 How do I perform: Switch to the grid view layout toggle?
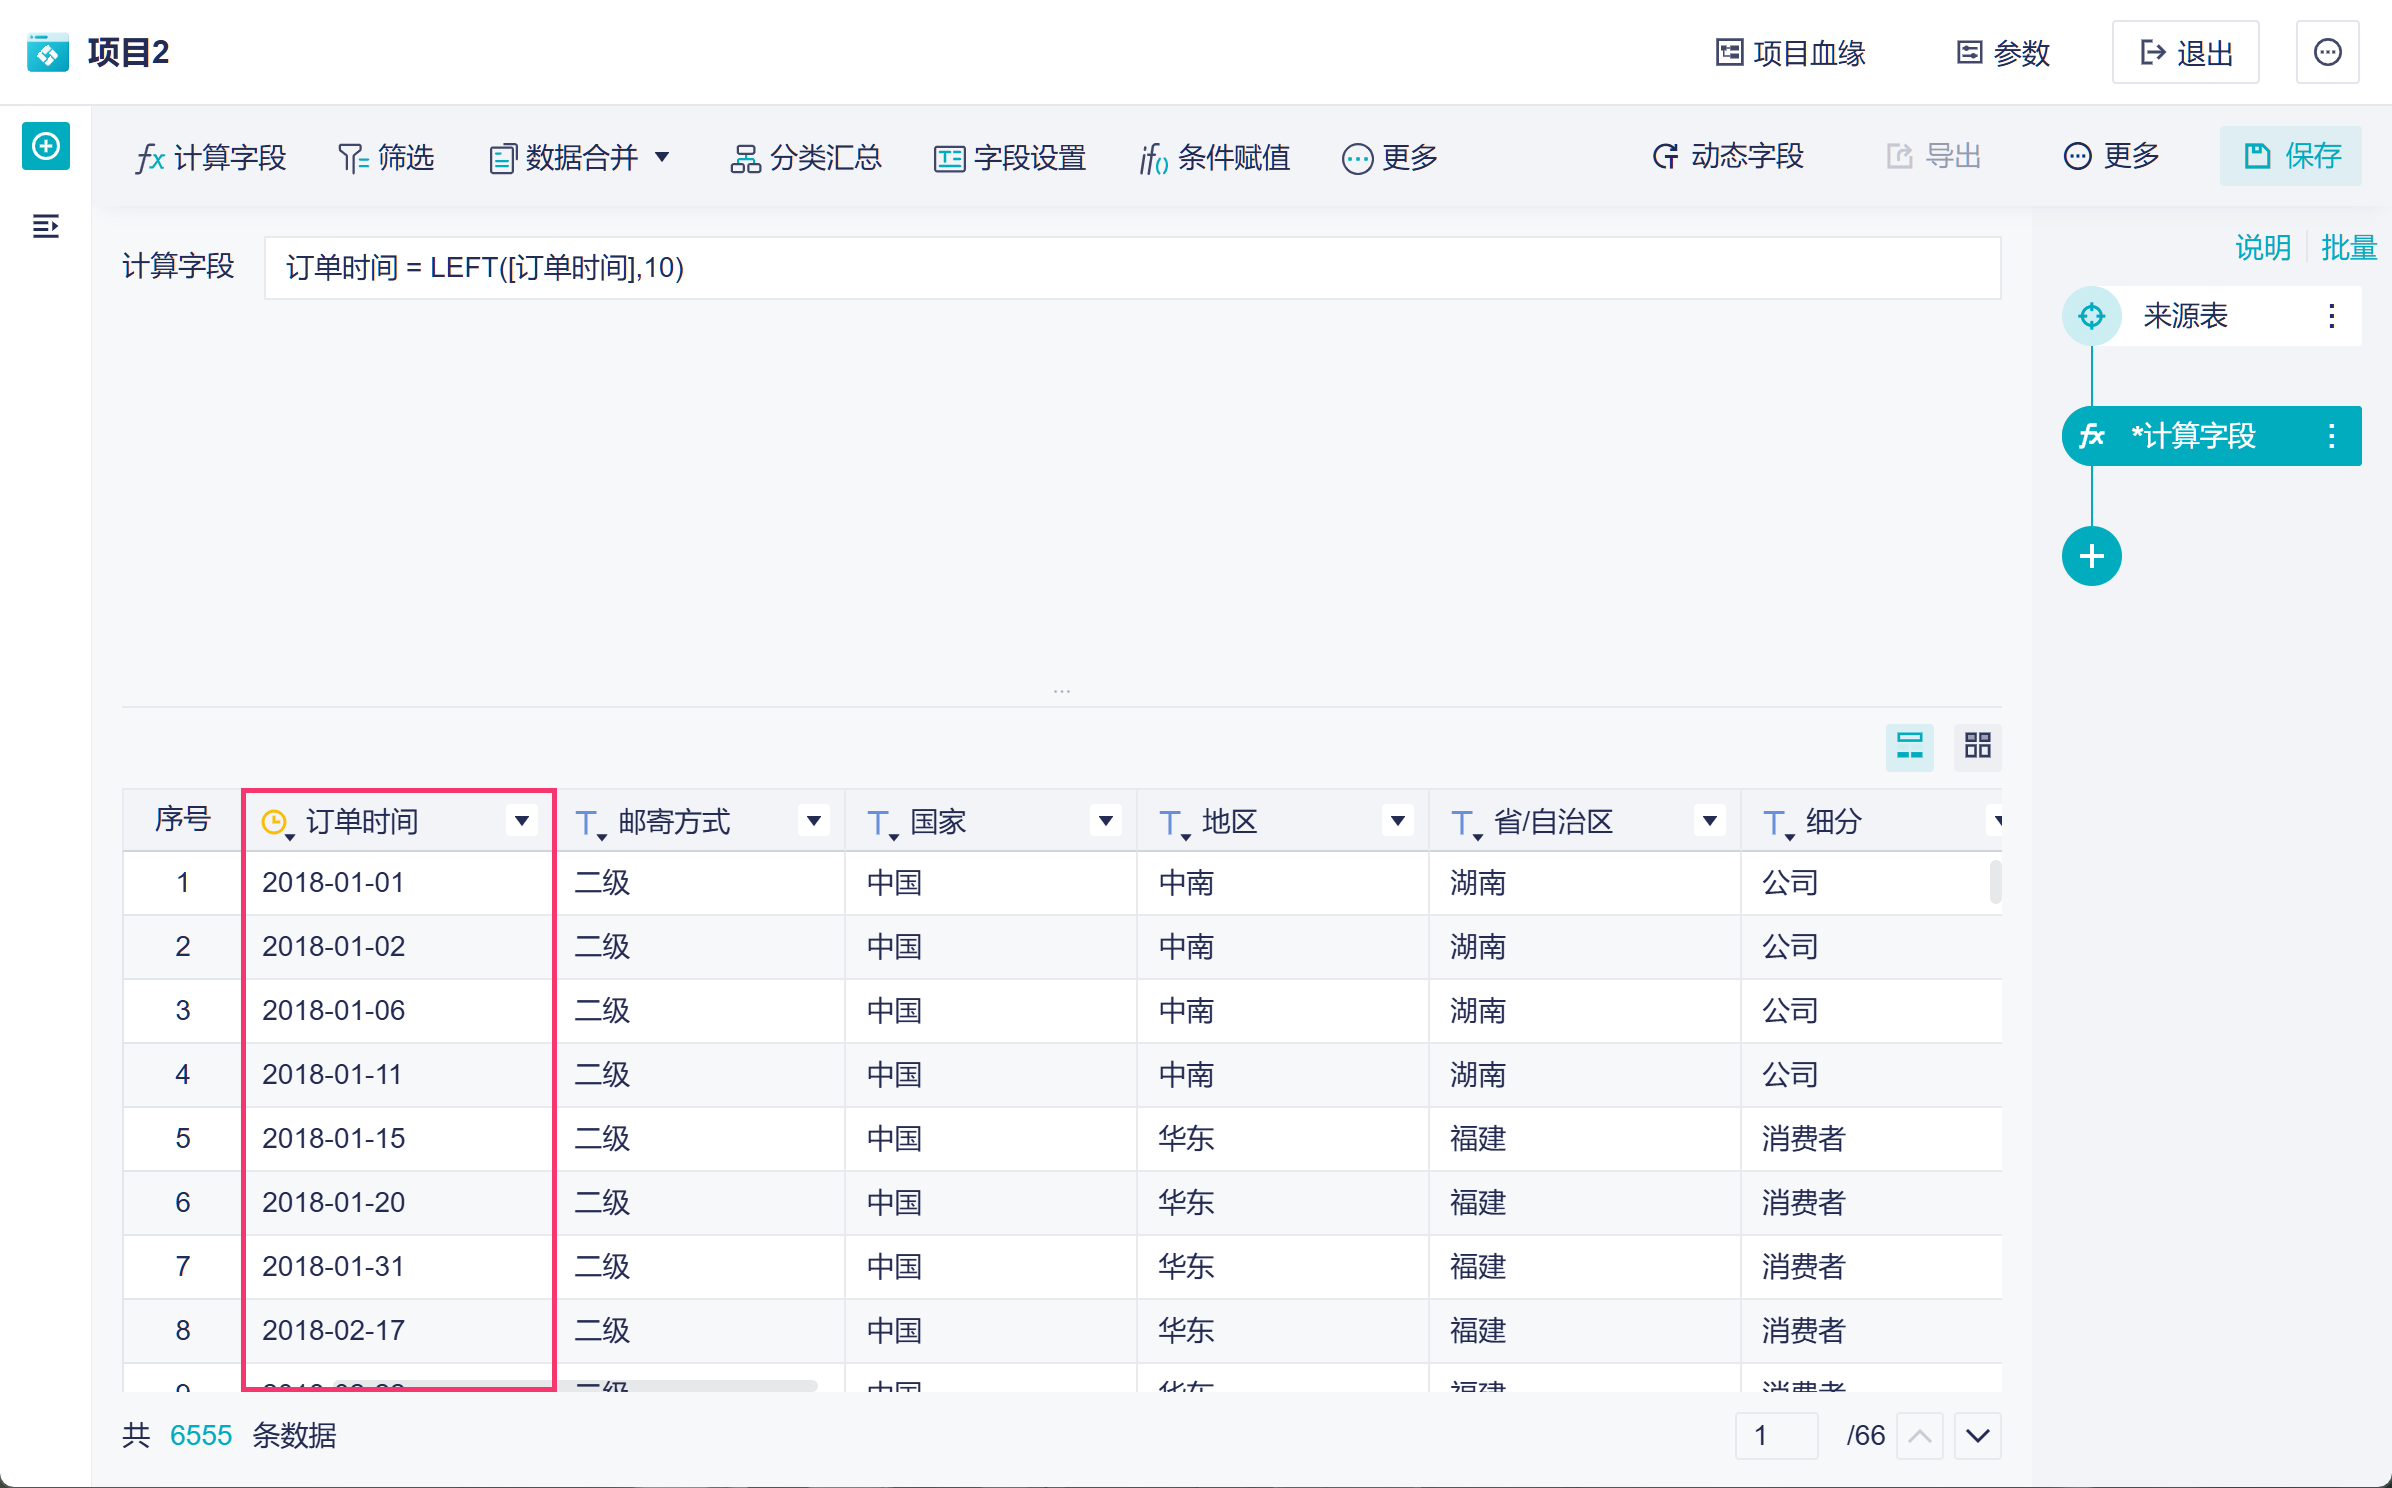coord(1977,746)
